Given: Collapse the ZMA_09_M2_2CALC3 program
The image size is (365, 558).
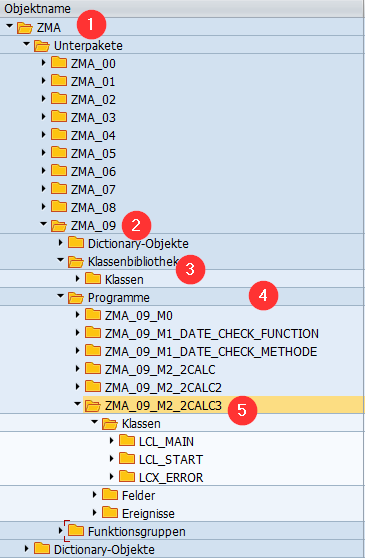Looking at the screenshot, I should pos(78,404).
